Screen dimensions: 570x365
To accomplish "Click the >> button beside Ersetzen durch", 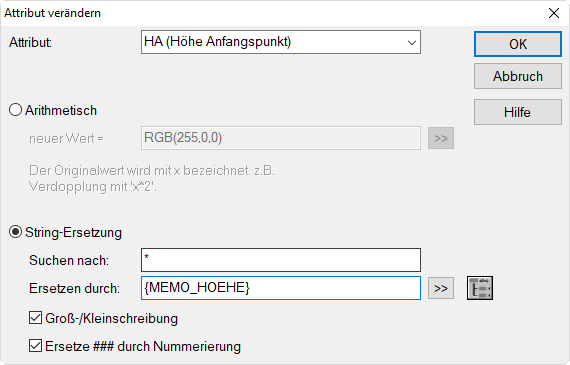I will (x=441, y=288).
